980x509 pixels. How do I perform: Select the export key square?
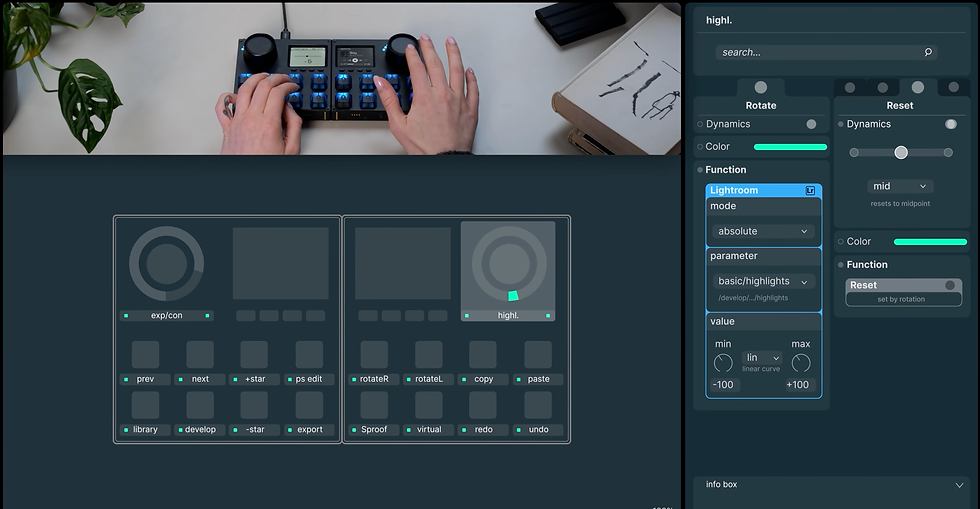(309, 405)
